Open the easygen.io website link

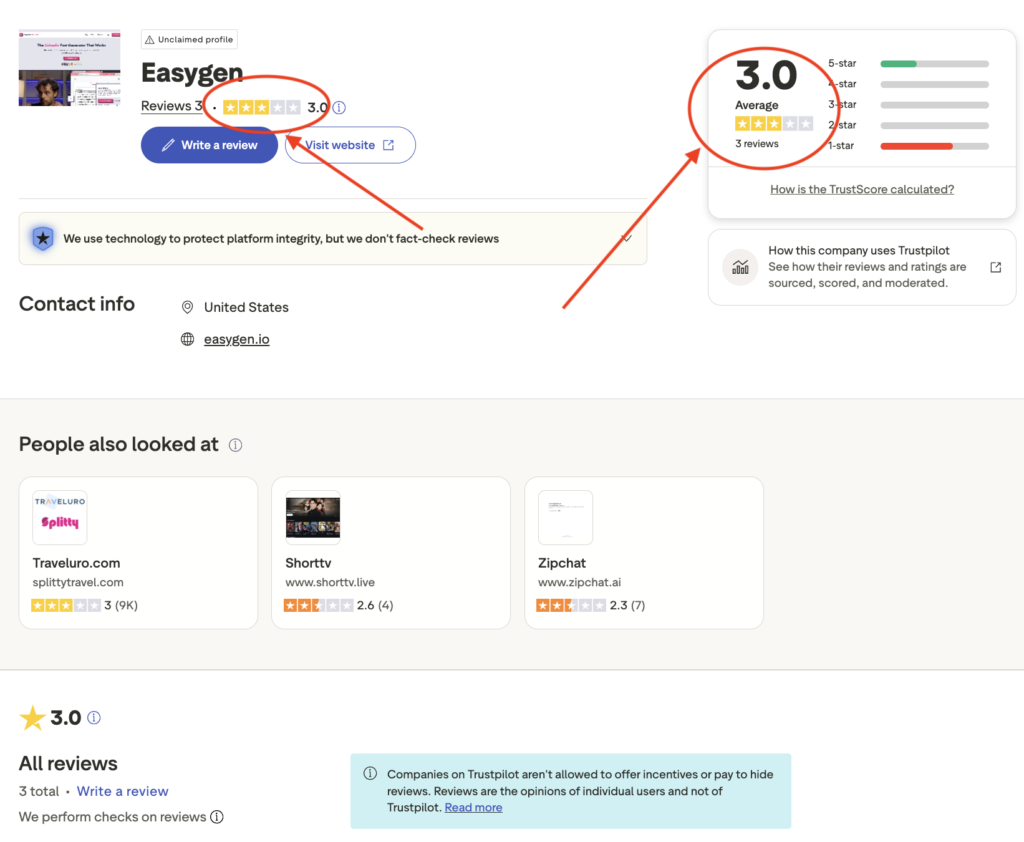pos(236,339)
